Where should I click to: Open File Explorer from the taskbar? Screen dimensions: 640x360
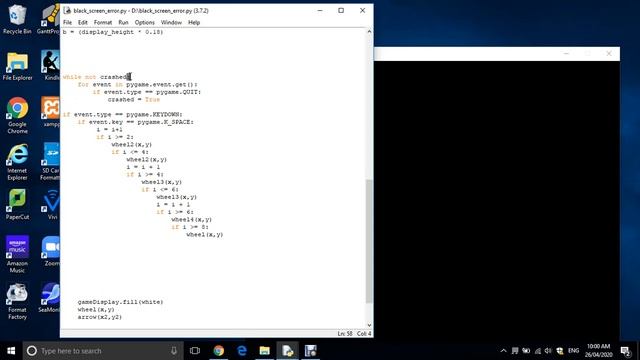point(264,351)
